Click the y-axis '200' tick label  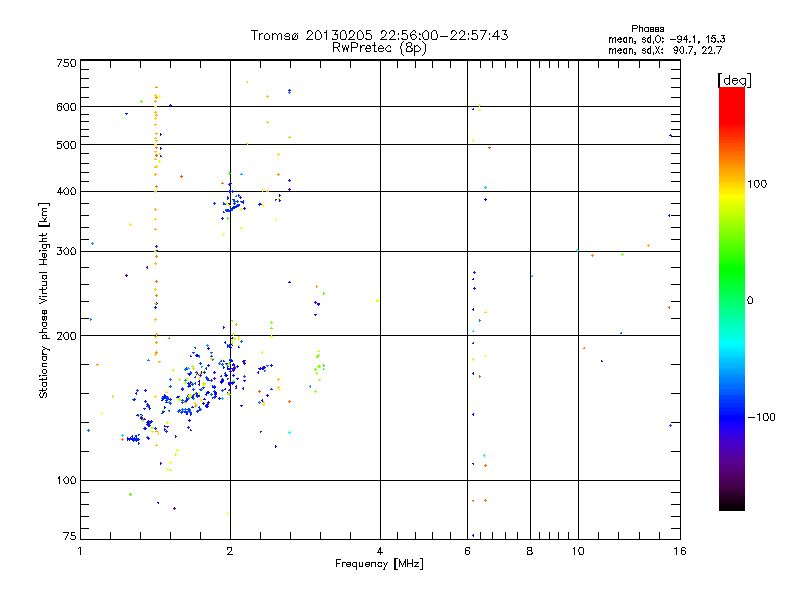pos(66,336)
